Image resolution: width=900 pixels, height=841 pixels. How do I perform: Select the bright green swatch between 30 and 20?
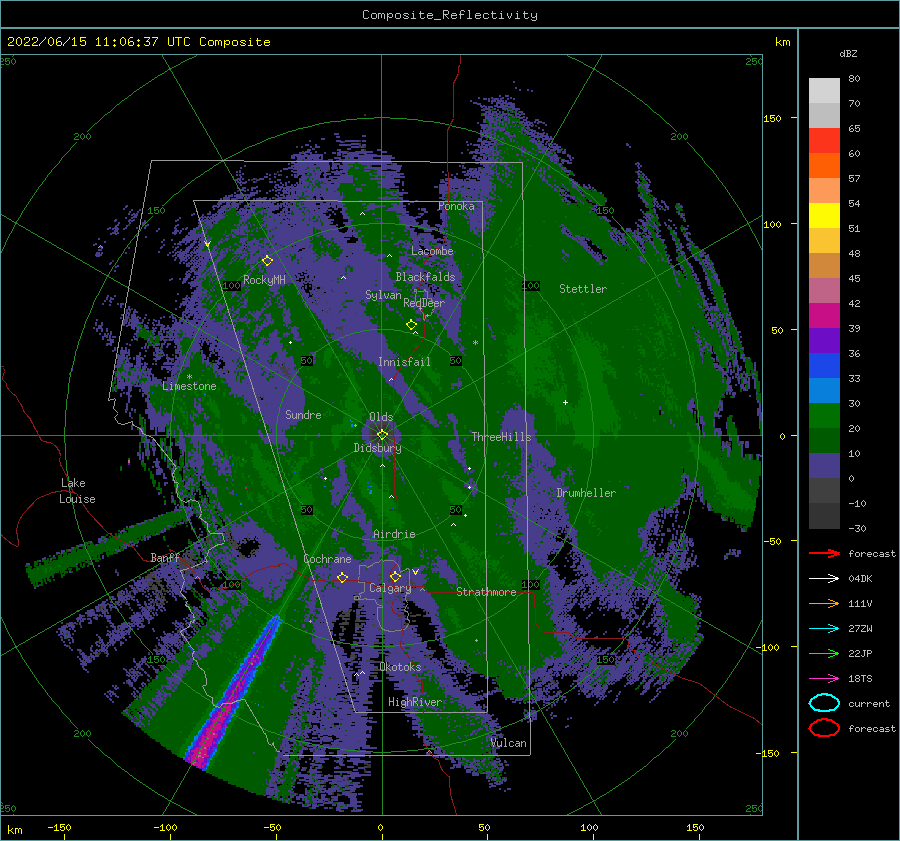coord(824,415)
